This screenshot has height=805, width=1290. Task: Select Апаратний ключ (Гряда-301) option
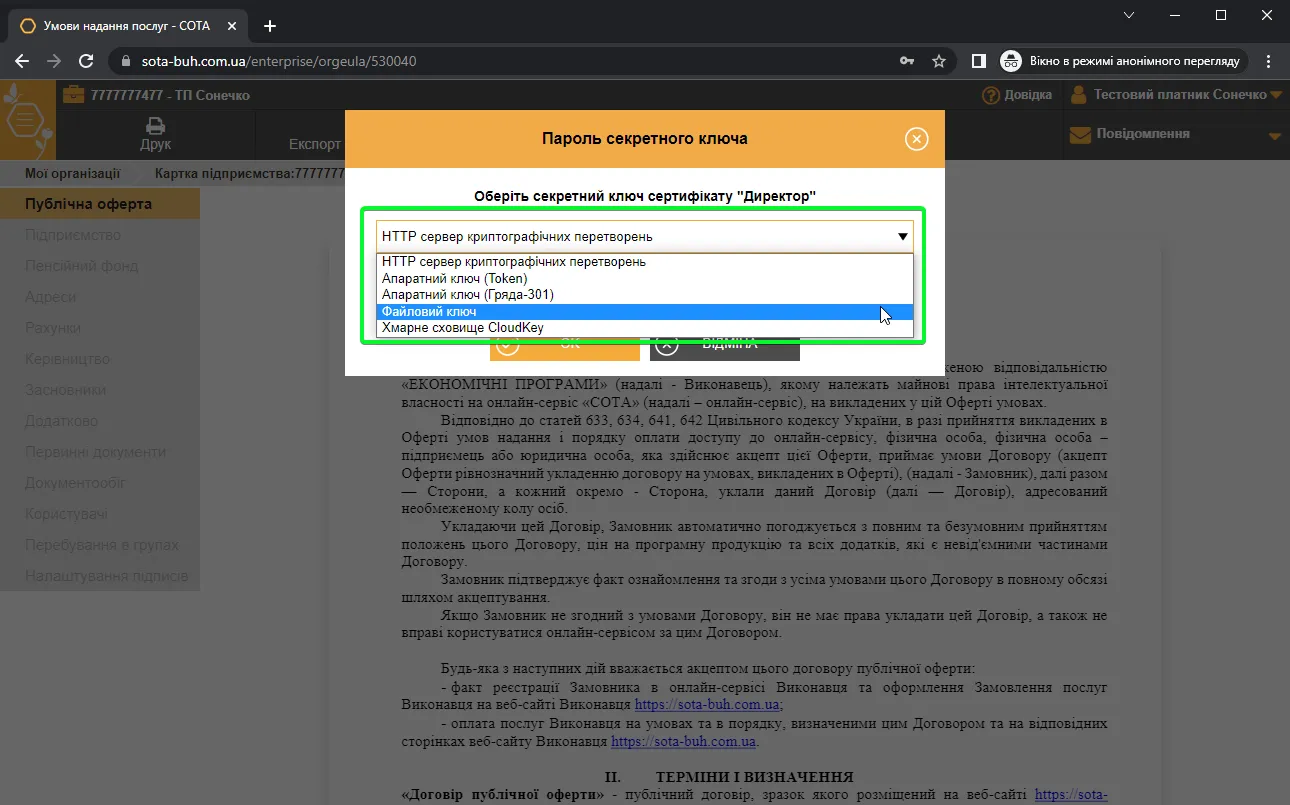click(645, 295)
